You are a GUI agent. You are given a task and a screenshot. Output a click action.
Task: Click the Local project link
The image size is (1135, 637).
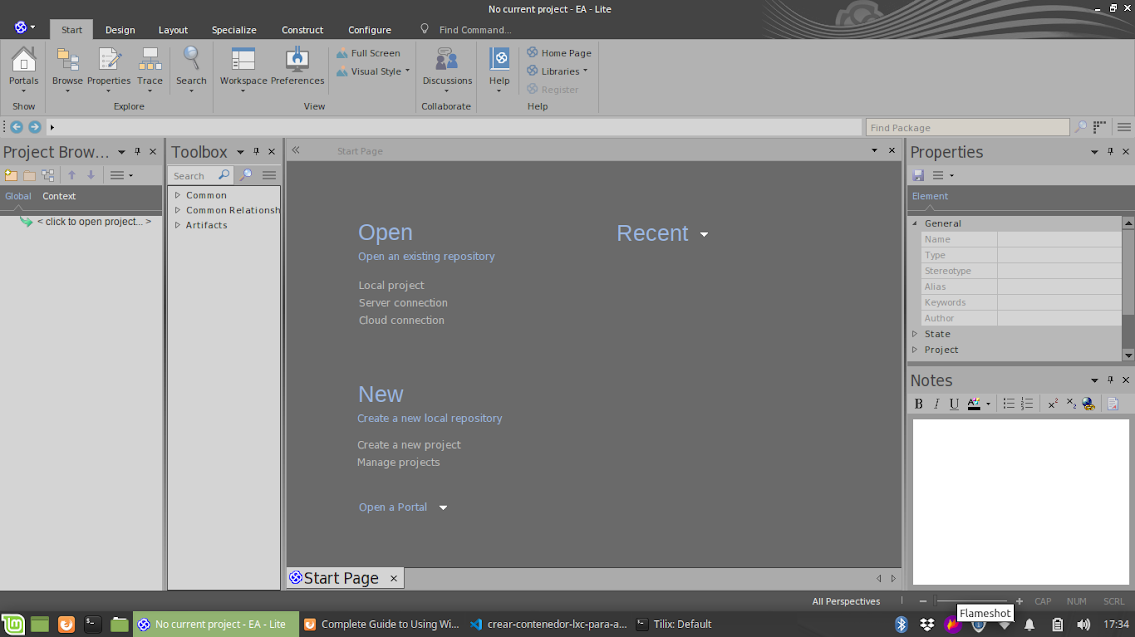[x=391, y=285]
